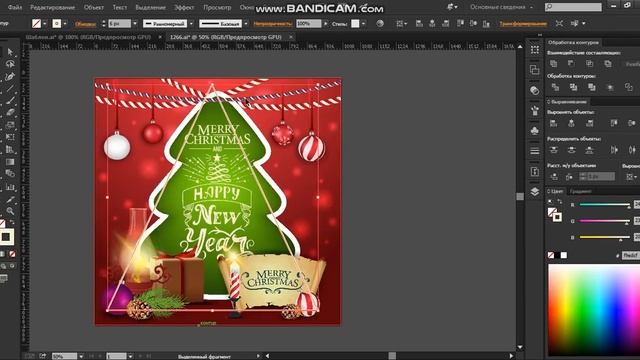This screenshot has width=640, height=360.
Task: Switch to the Градиент panel tab
Action: point(580,191)
